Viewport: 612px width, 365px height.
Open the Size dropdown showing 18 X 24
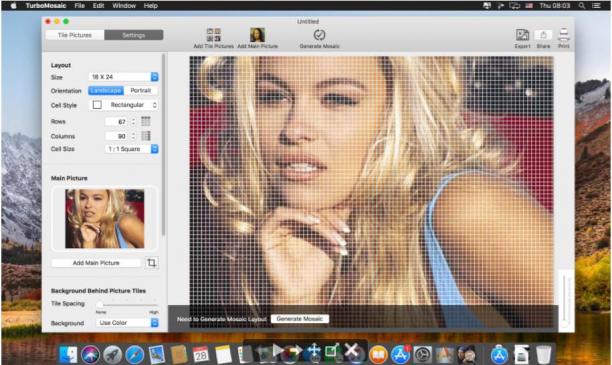coord(123,77)
